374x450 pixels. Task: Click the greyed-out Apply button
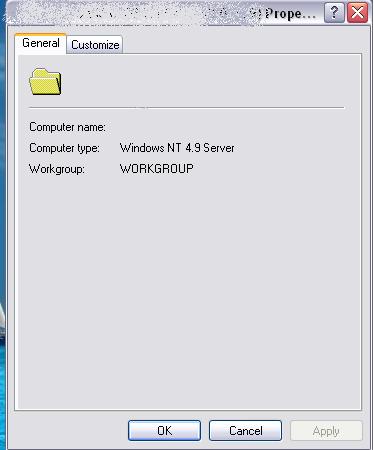[x=326, y=431]
